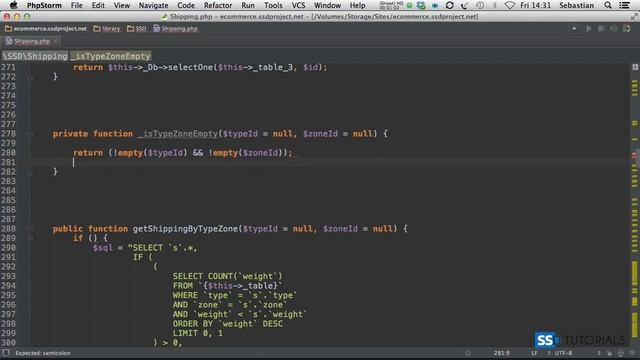
Task: Click 'LIMIT 0, 1' text
Action: coord(198,333)
